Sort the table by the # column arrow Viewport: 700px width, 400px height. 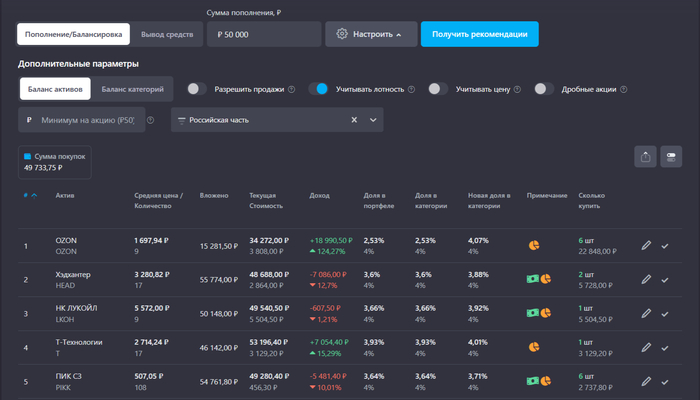coord(35,195)
